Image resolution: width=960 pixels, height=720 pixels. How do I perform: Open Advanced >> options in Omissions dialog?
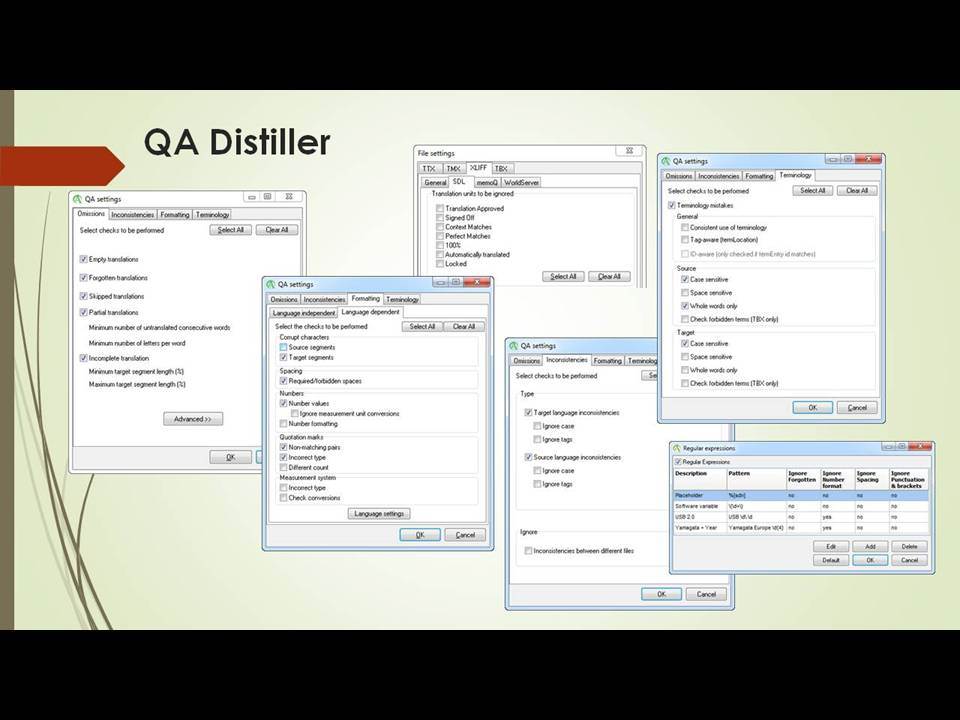pos(193,419)
